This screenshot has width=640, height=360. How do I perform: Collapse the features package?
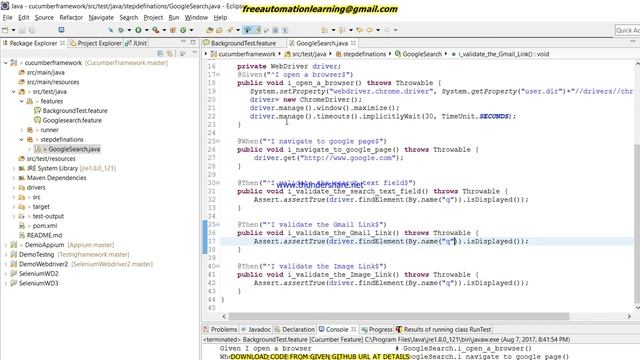point(22,101)
